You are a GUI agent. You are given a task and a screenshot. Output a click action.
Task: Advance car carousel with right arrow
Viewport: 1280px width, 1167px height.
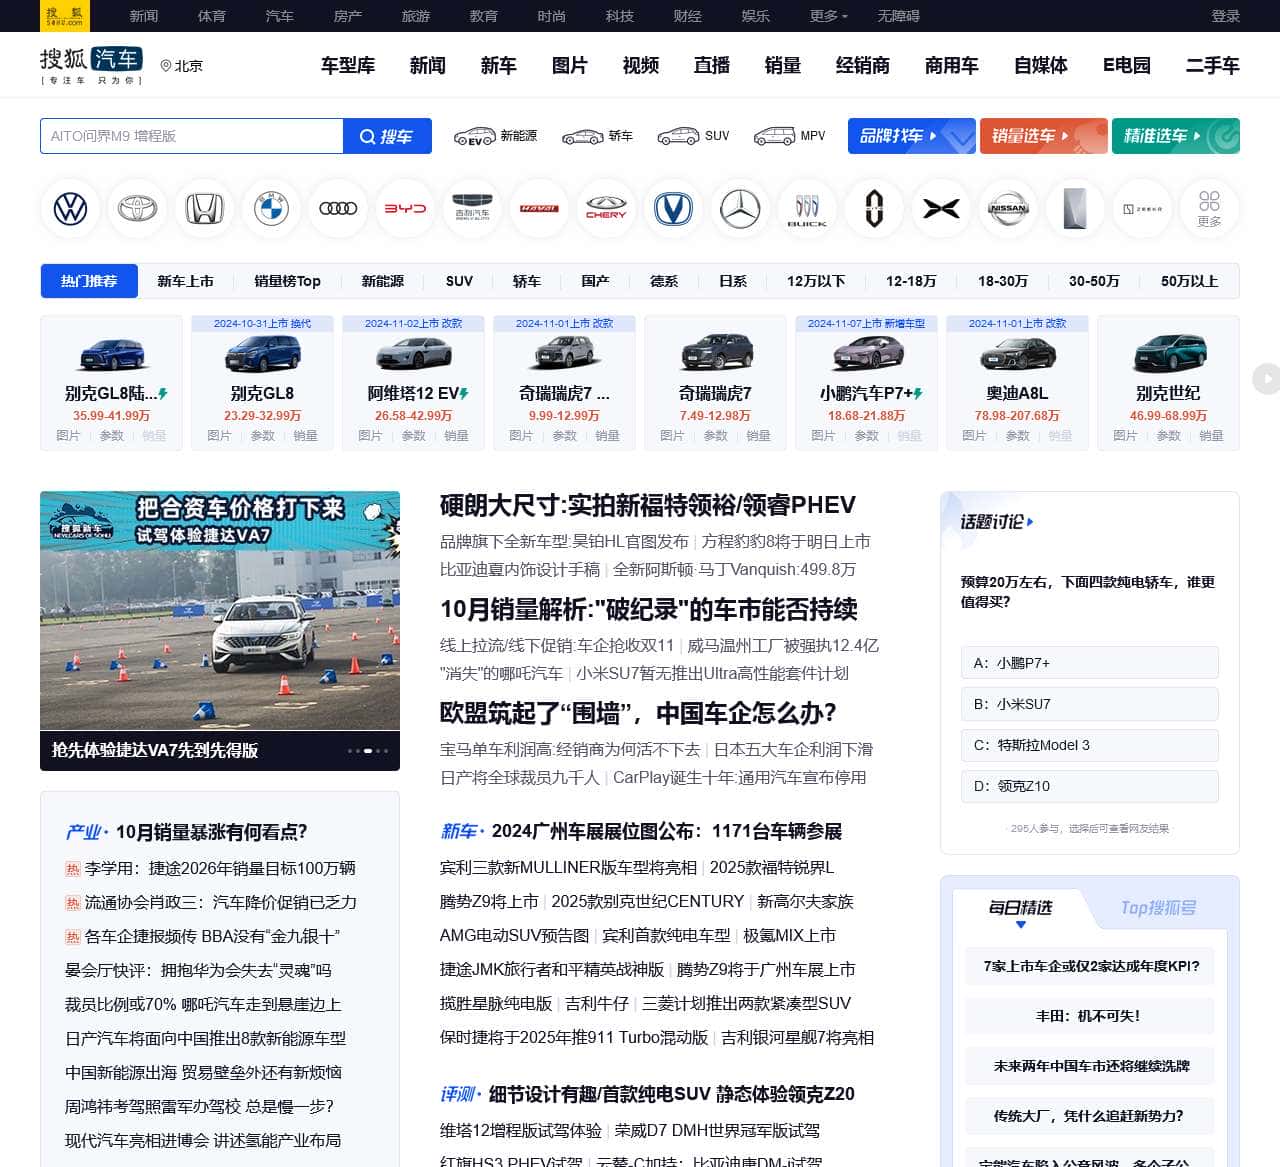1266,379
